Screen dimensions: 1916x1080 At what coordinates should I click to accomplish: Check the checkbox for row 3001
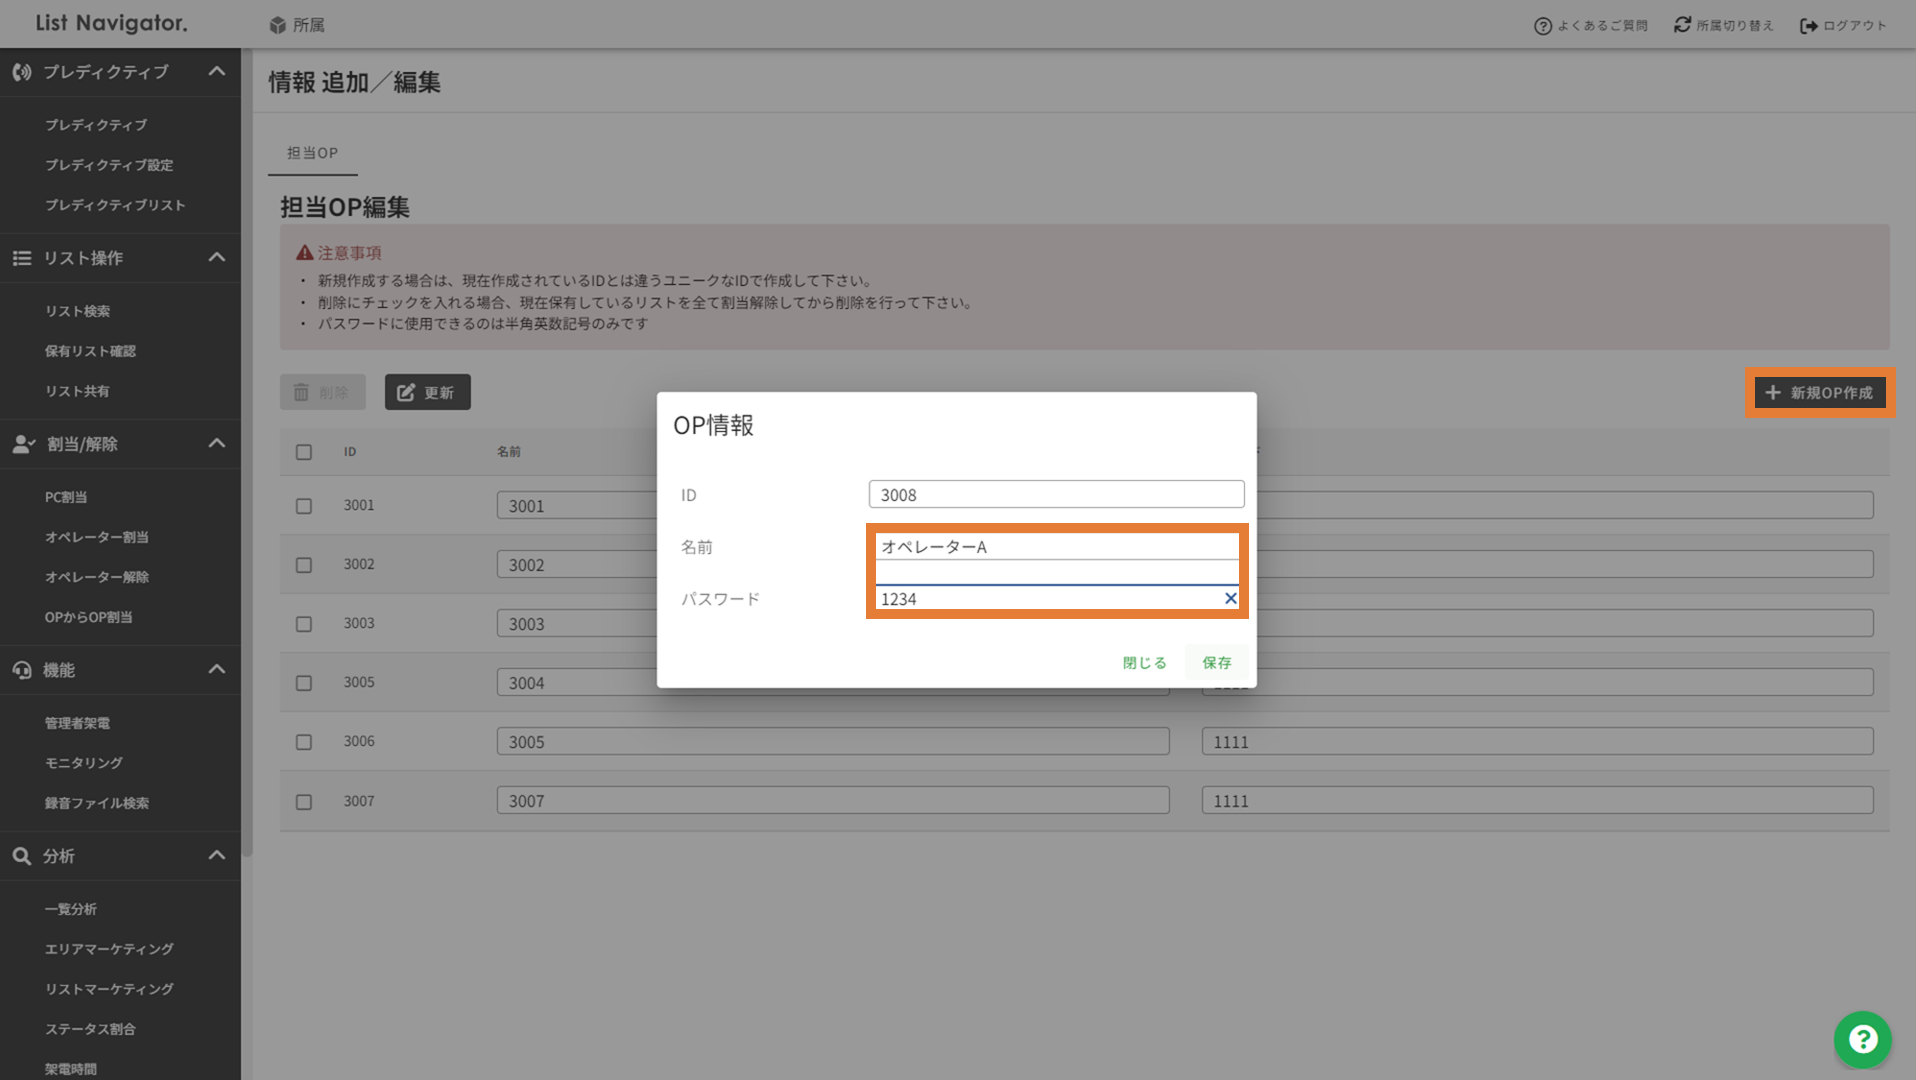pos(304,506)
